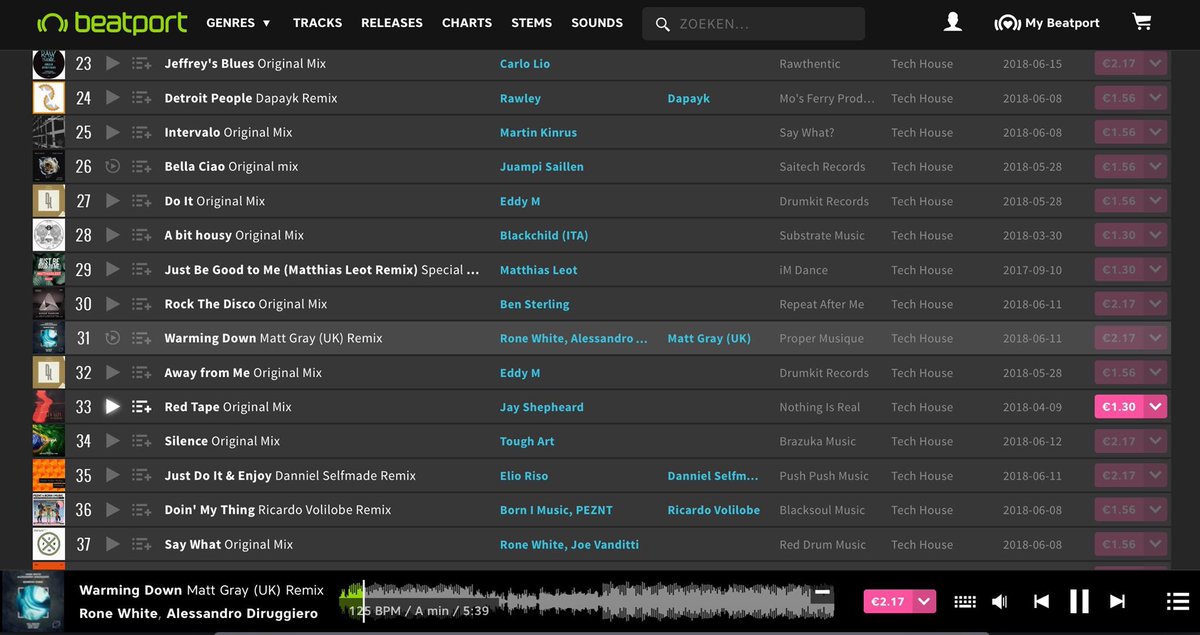Open the RELEASES menu
Viewport: 1200px width, 635px height.
(x=392, y=22)
